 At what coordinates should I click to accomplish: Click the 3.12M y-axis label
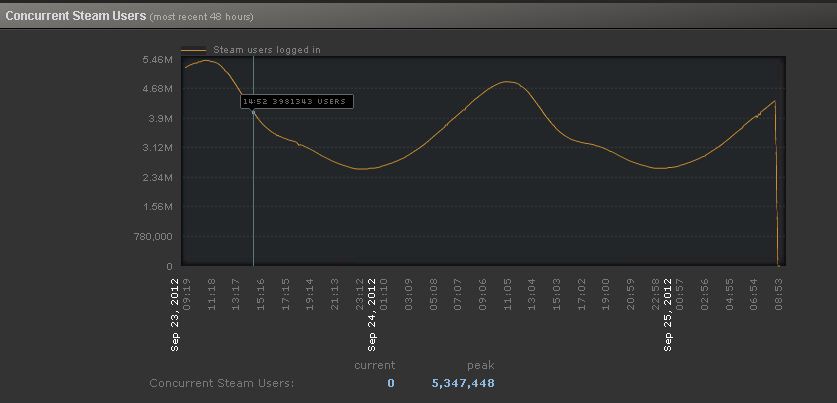tap(157, 147)
